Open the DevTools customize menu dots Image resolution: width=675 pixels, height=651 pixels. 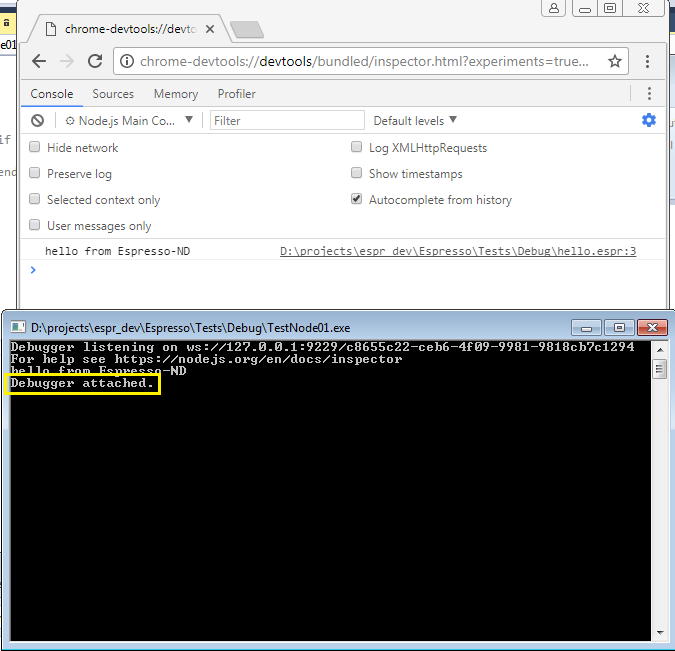[x=649, y=93]
